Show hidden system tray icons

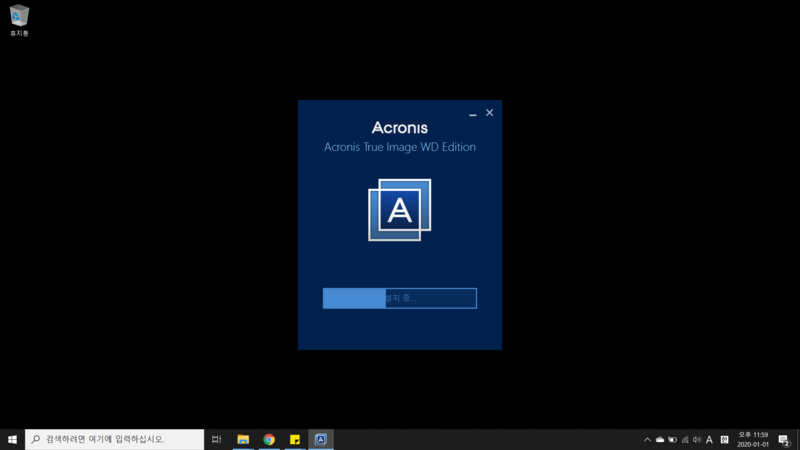647,439
